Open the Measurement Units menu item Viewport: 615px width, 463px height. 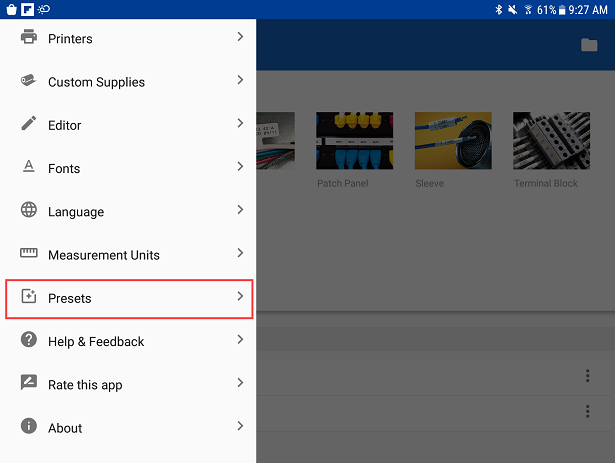click(x=104, y=255)
